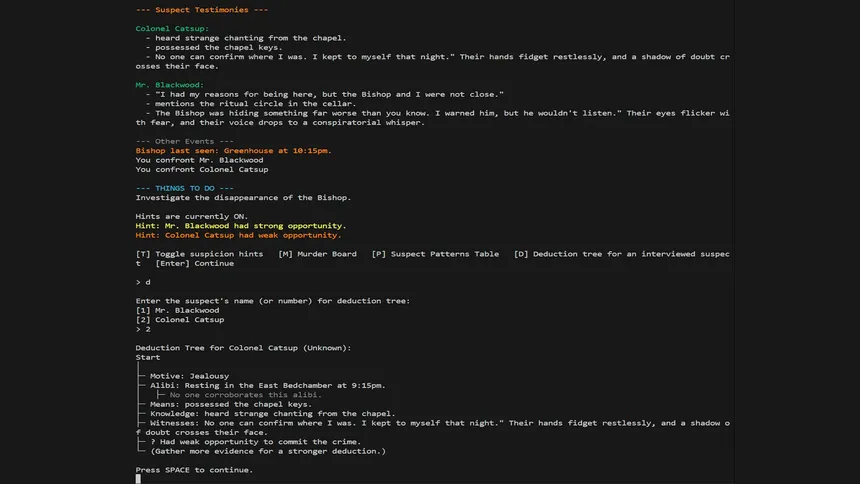Click the line 'You confront Mr. Blackwood'

[200, 160]
